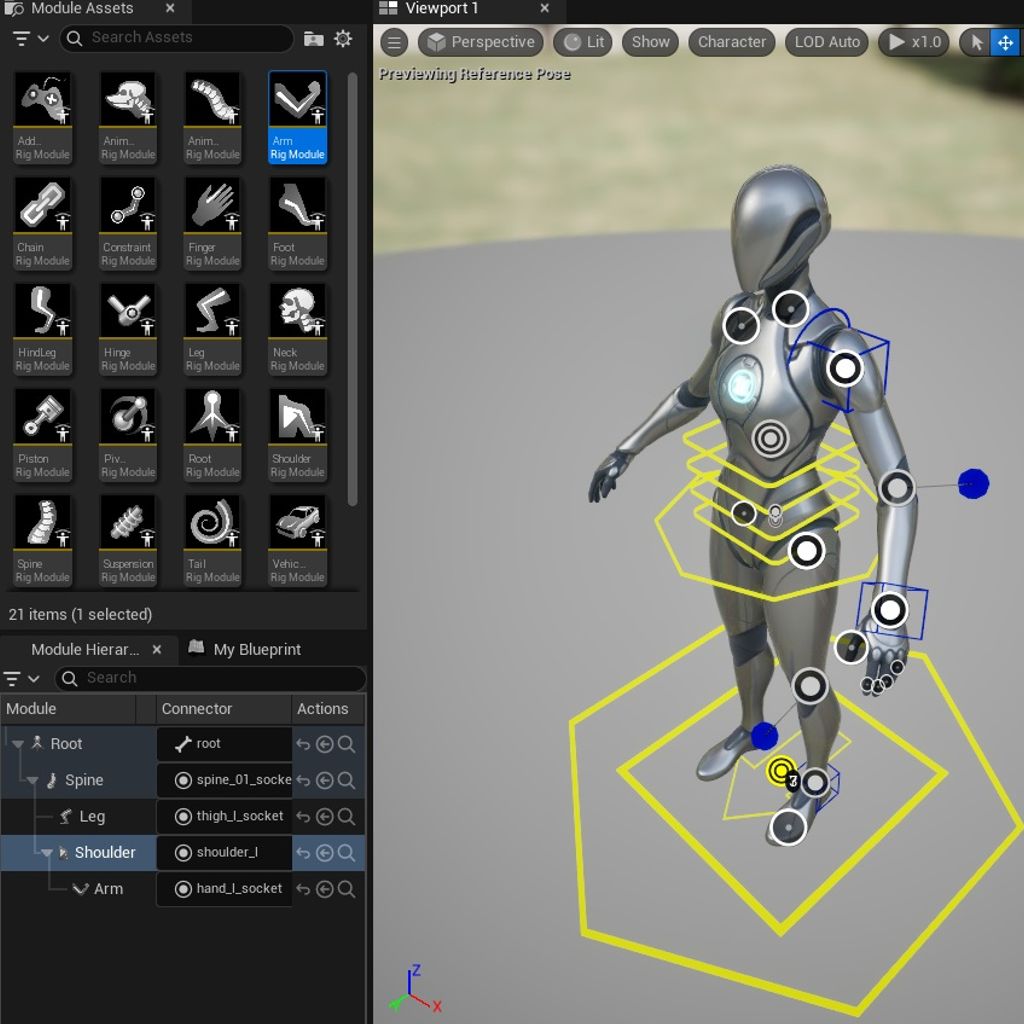Click the Lit view mode button
1024x1024 pixels.
click(584, 42)
